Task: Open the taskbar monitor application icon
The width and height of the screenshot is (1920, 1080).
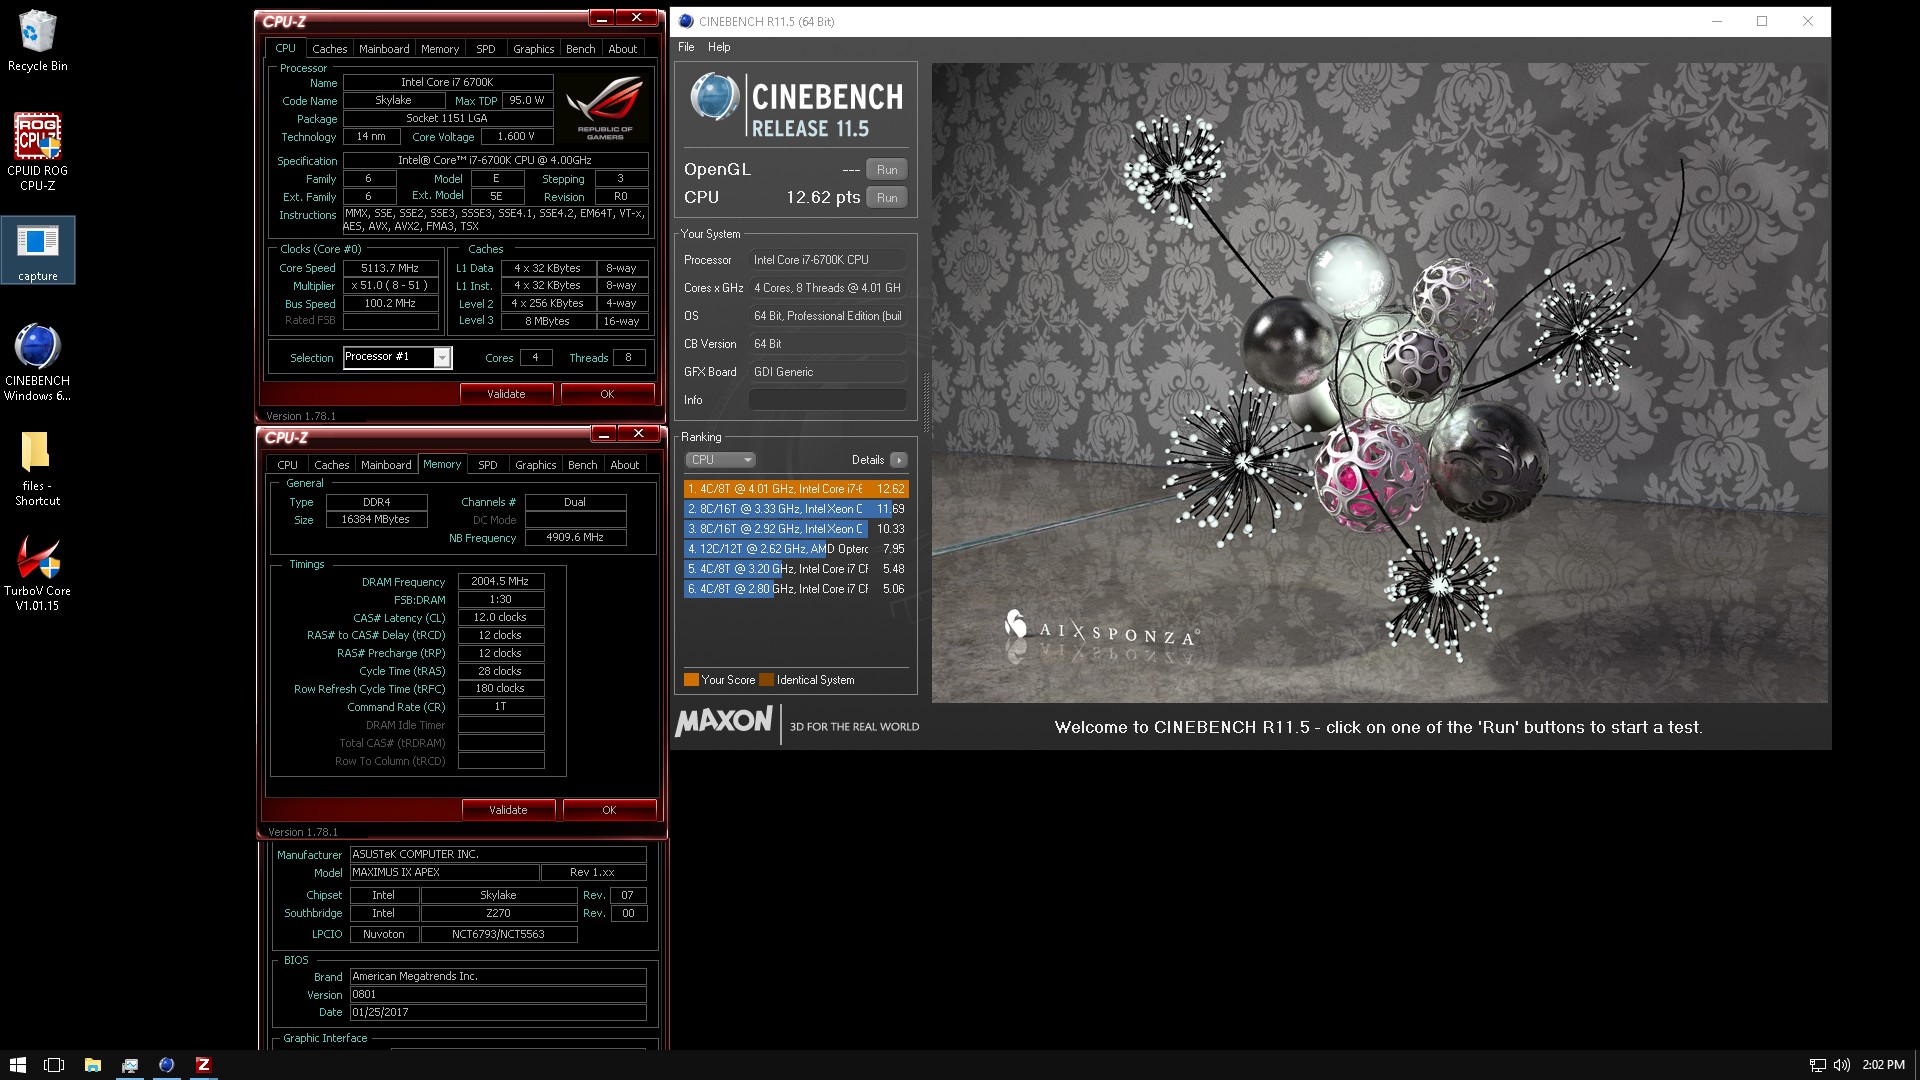Action: coord(129,1065)
